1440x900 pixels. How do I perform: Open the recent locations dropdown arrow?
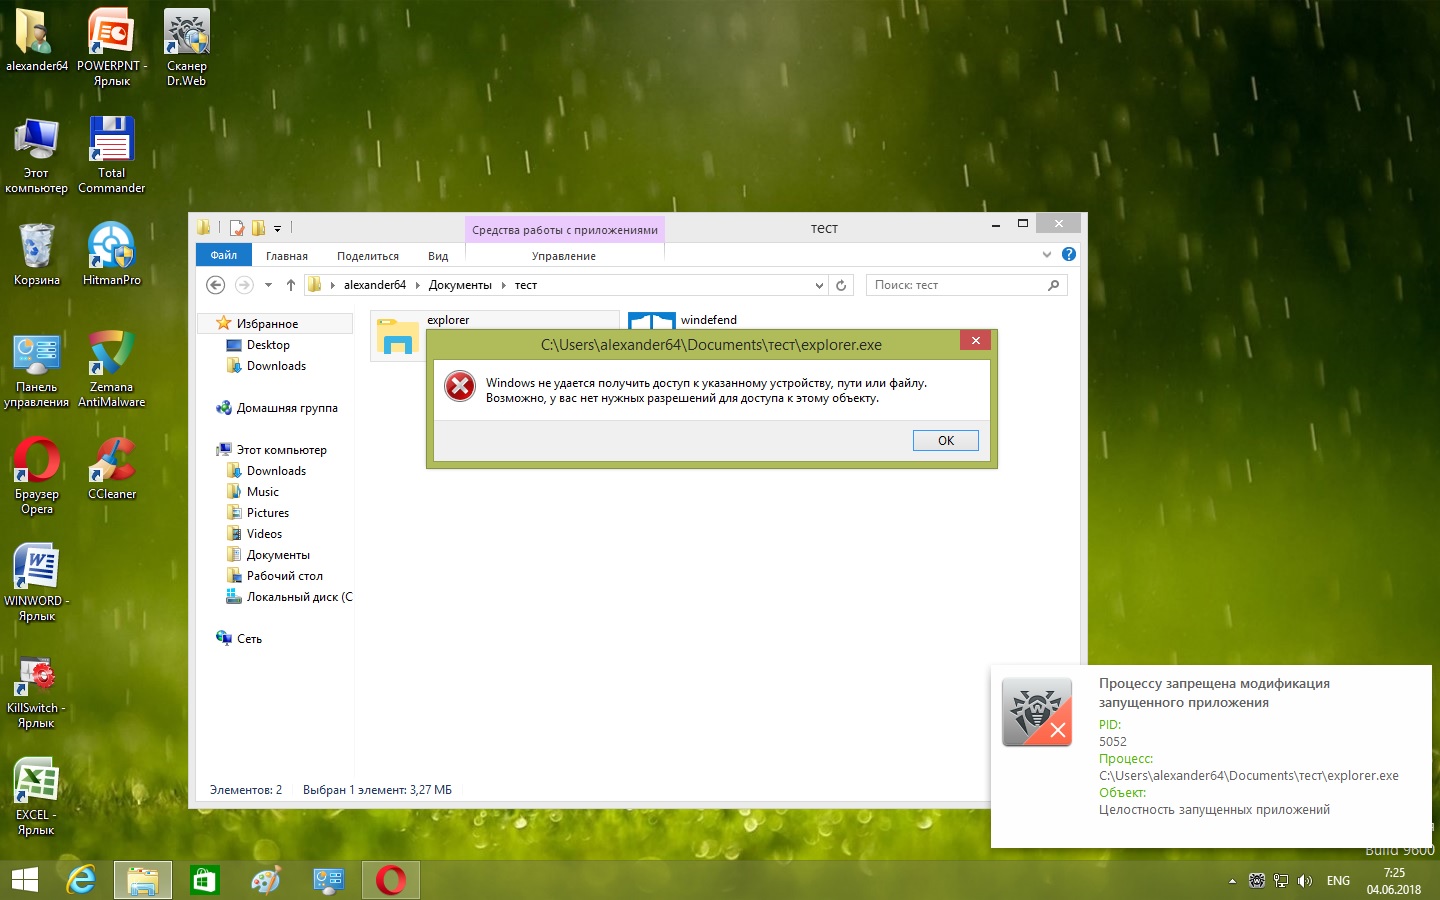(268, 285)
